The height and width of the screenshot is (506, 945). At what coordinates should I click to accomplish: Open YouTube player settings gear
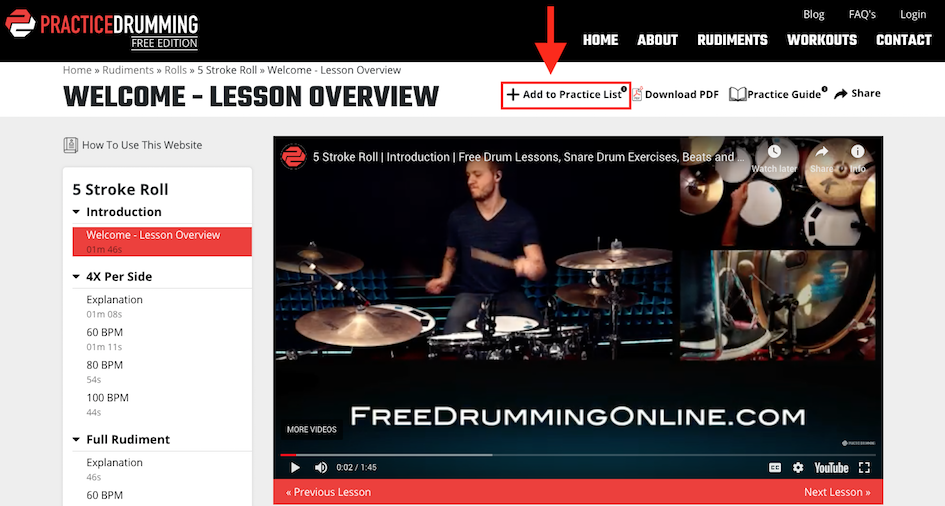798,467
